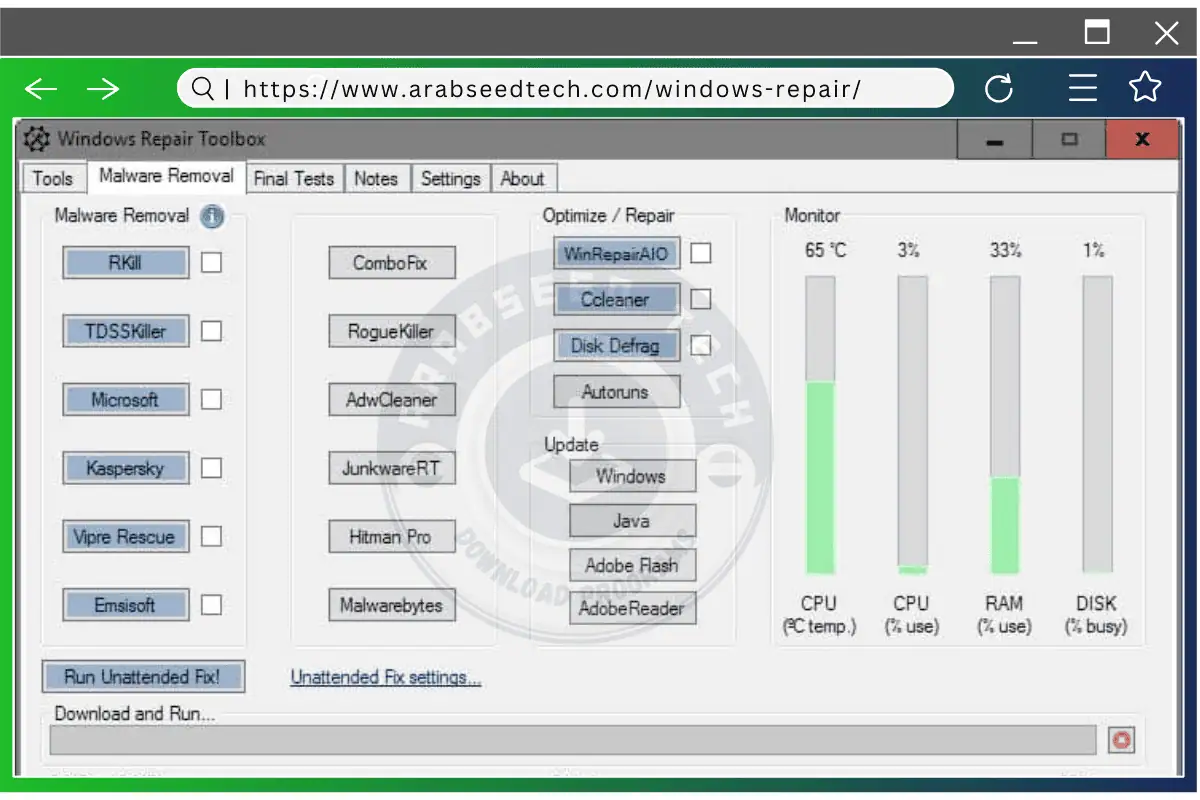
Task: Enable the RKill checkbox
Action: click(x=211, y=263)
